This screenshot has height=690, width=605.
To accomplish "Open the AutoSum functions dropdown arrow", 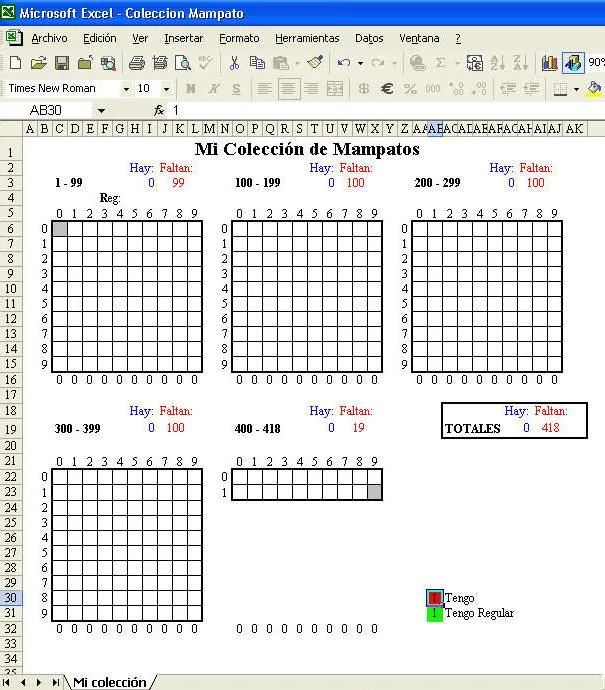I will point(457,63).
